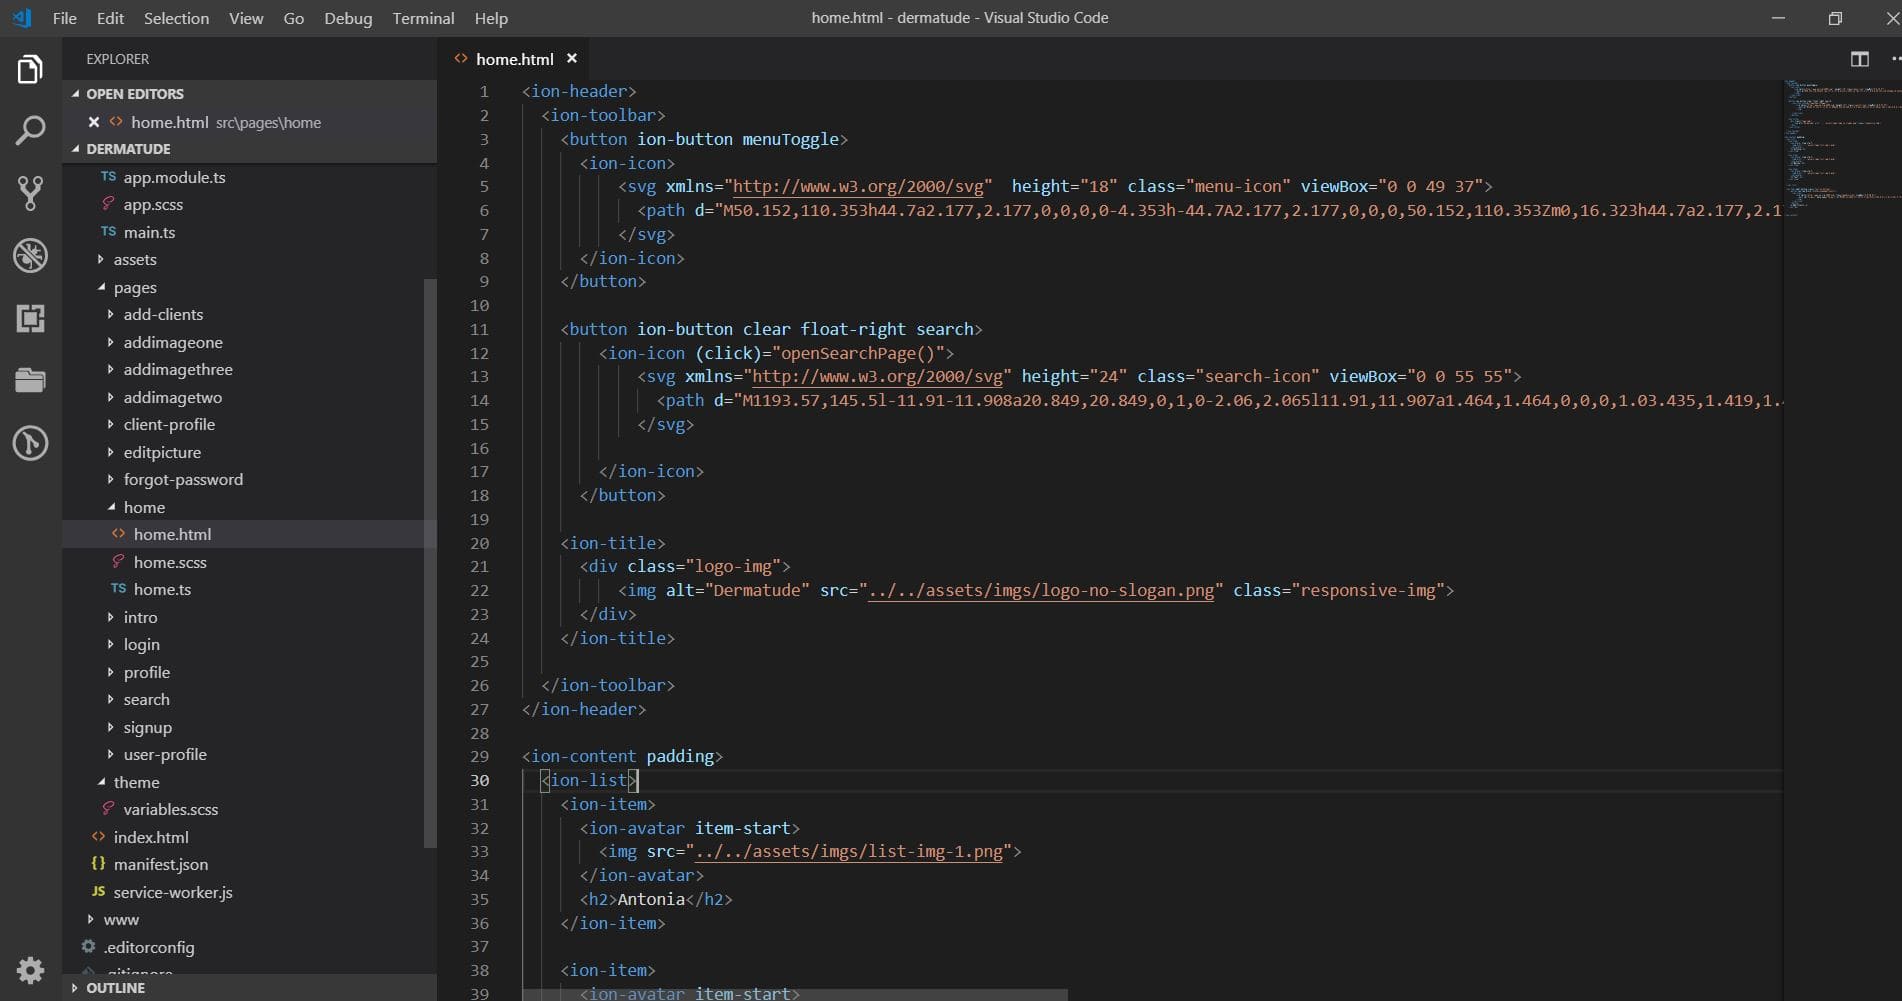This screenshot has height=1001, width=1902.
Task: Click the Explorer sidebar vertical scrollbar
Action: click(430, 562)
